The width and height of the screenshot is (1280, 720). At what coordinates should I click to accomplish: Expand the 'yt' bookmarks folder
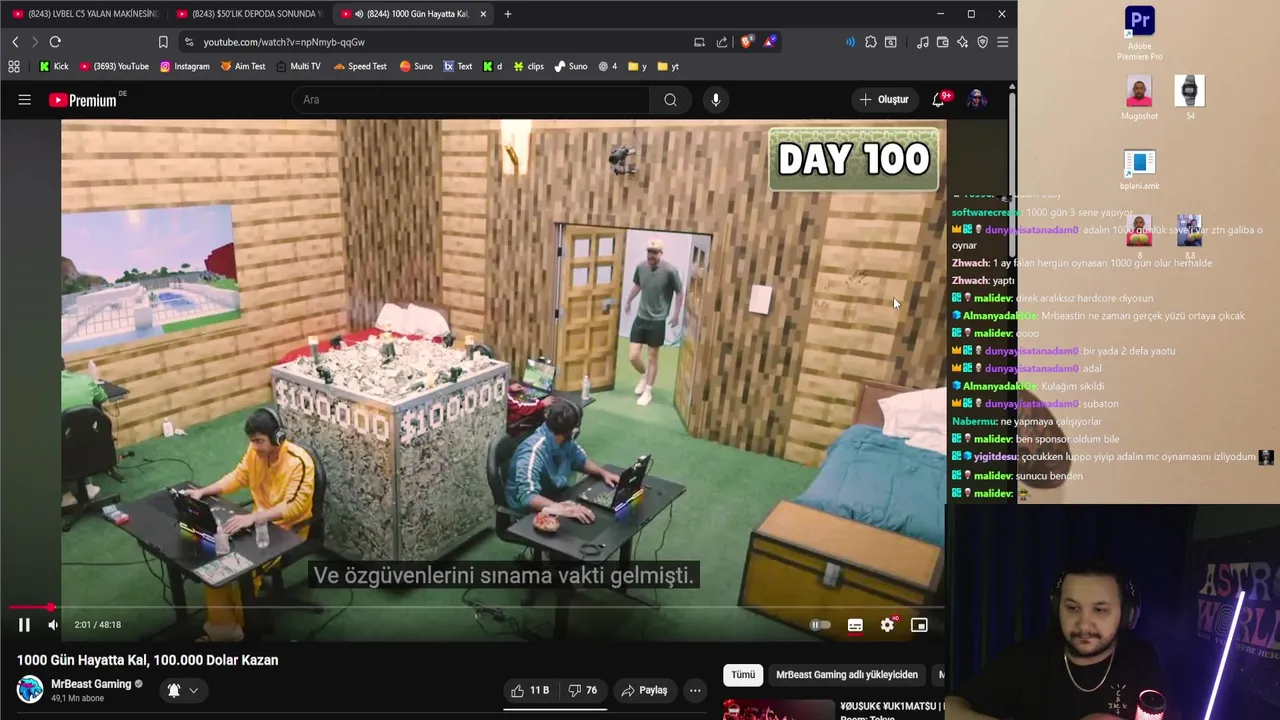click(x=668, y=67)
